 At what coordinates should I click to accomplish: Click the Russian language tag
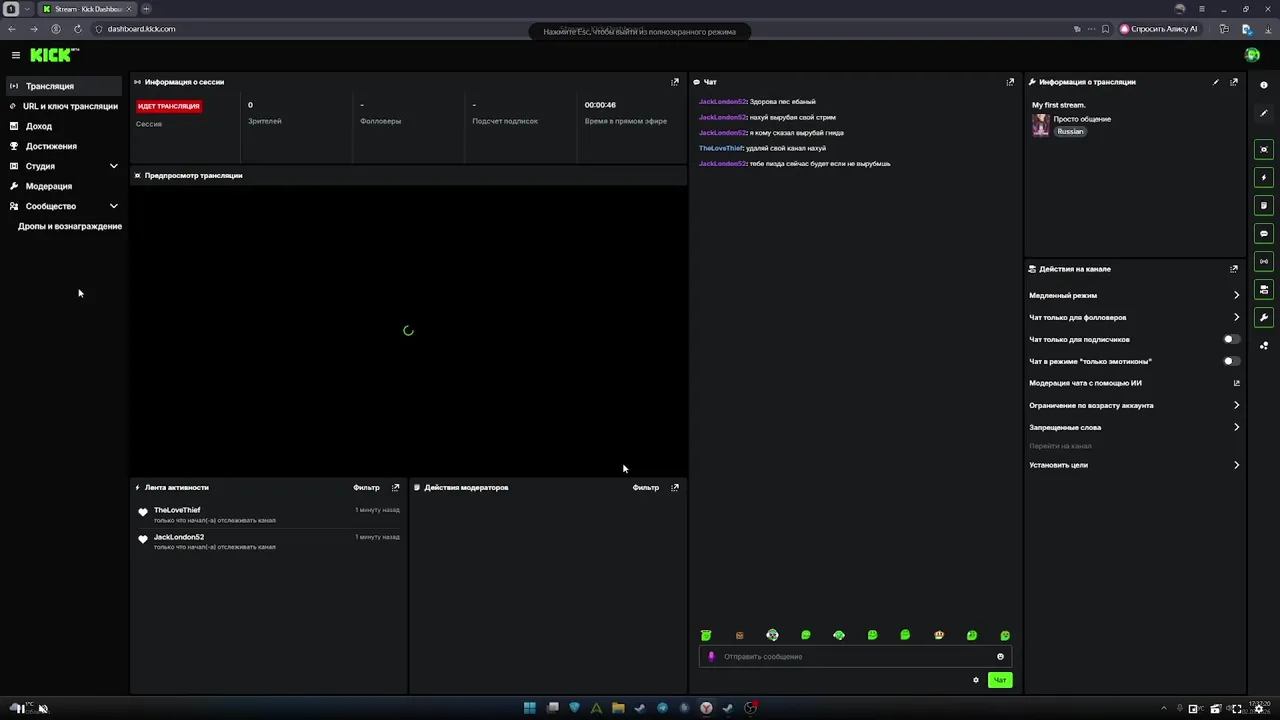(1070, 131)
